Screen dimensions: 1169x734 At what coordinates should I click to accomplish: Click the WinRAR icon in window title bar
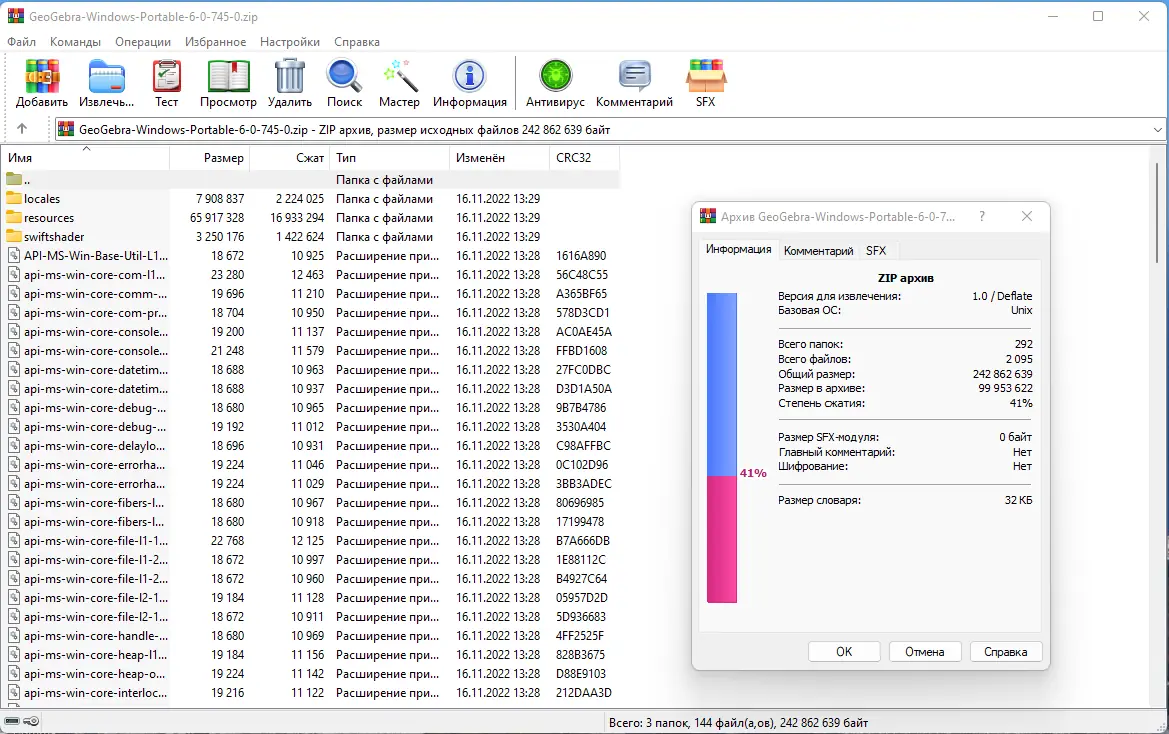point(15,16)
